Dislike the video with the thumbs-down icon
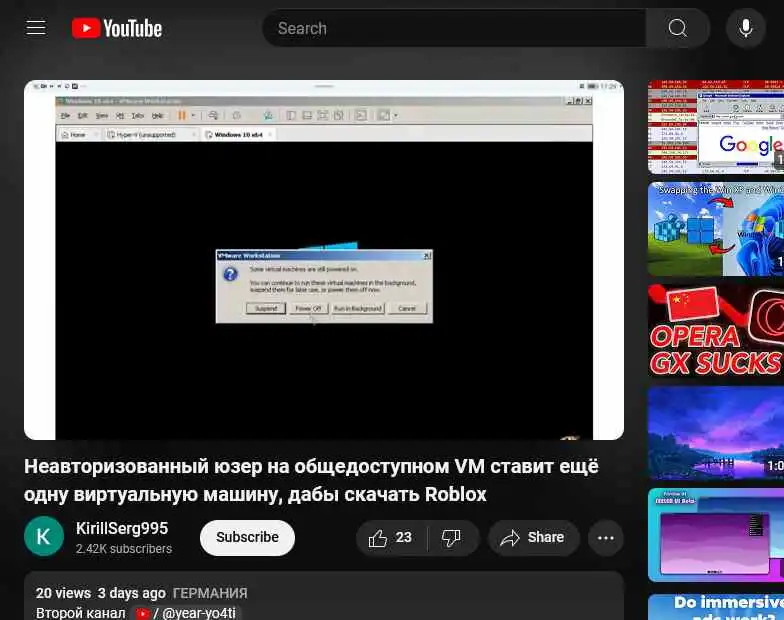The height and width of the screenshot is (620, 784). [x=452, y=538]
